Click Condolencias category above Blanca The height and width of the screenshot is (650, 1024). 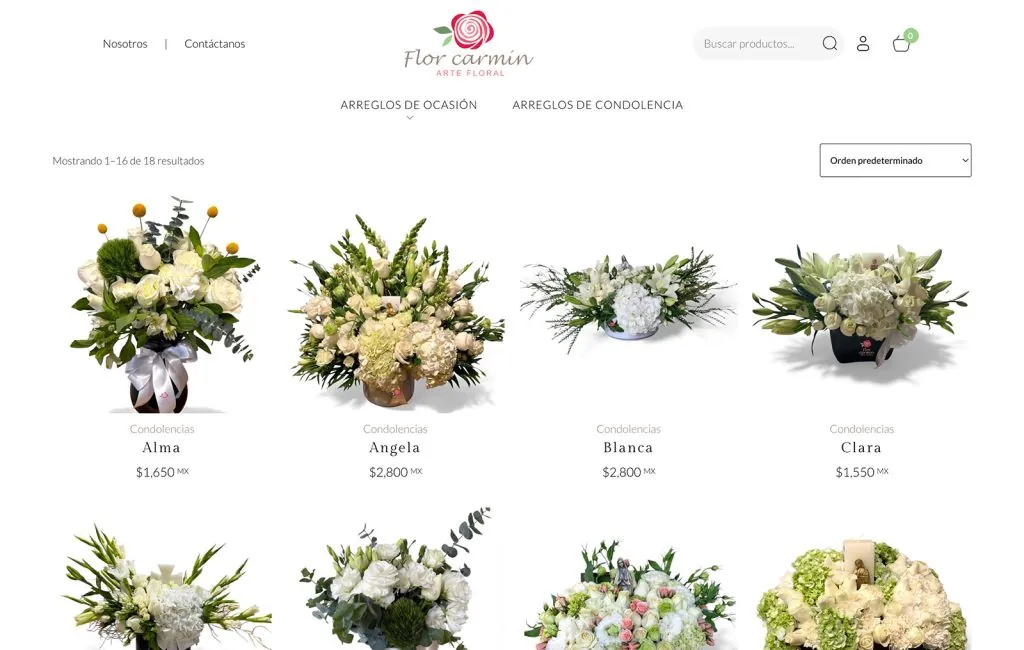(628, 429)
